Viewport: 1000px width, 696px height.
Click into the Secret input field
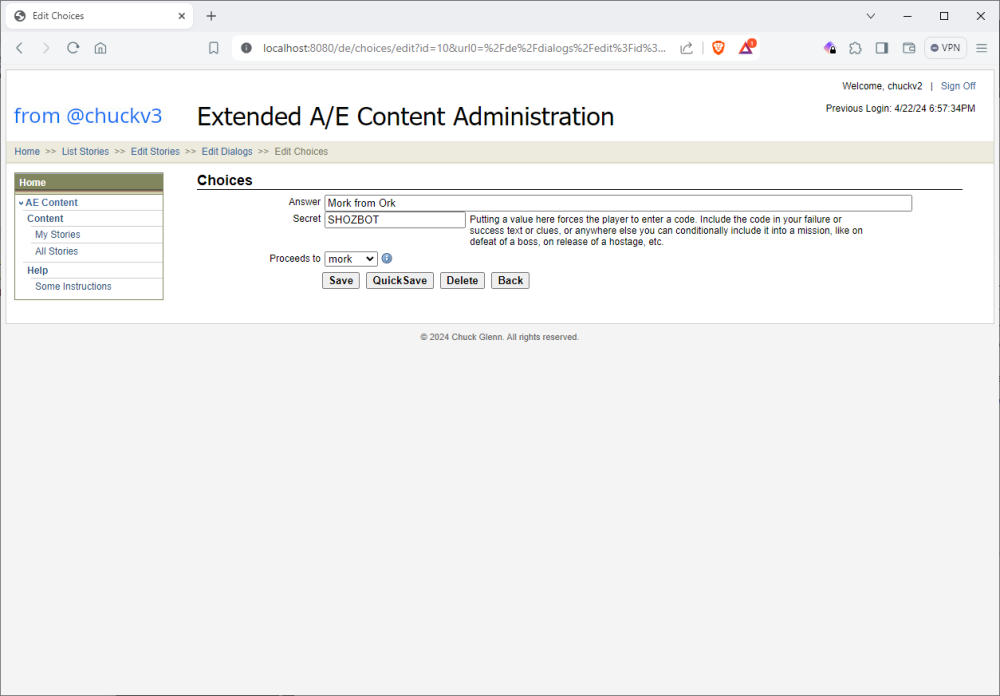click(x=395, y=220)
